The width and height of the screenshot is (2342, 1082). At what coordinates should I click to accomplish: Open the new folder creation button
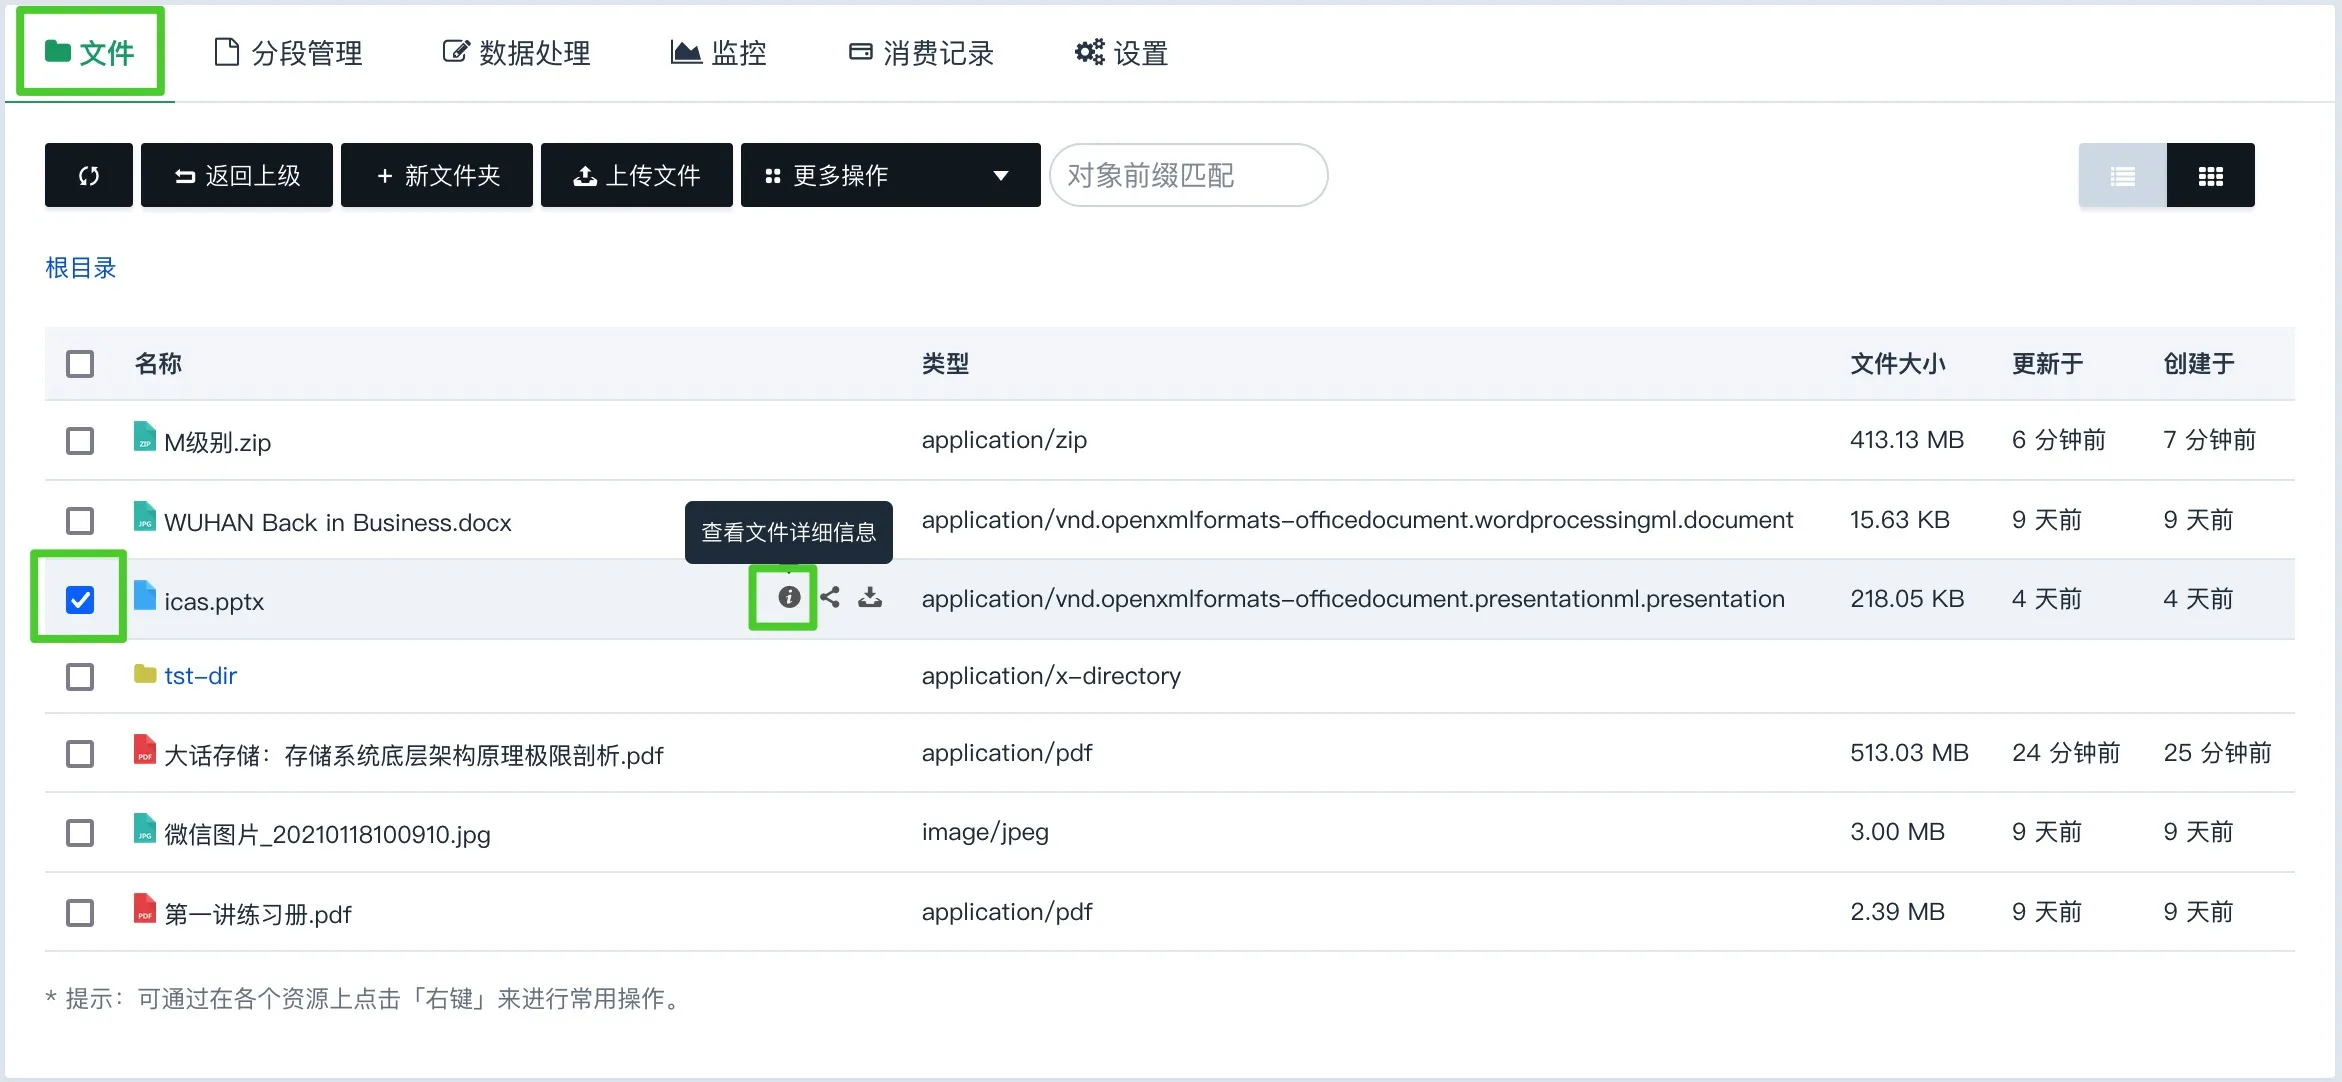click(x=436, y=175)
